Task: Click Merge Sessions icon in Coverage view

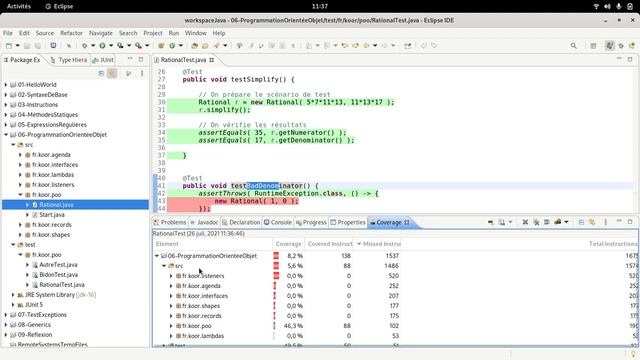Action: pyautogui.click(x=547, y=222)
